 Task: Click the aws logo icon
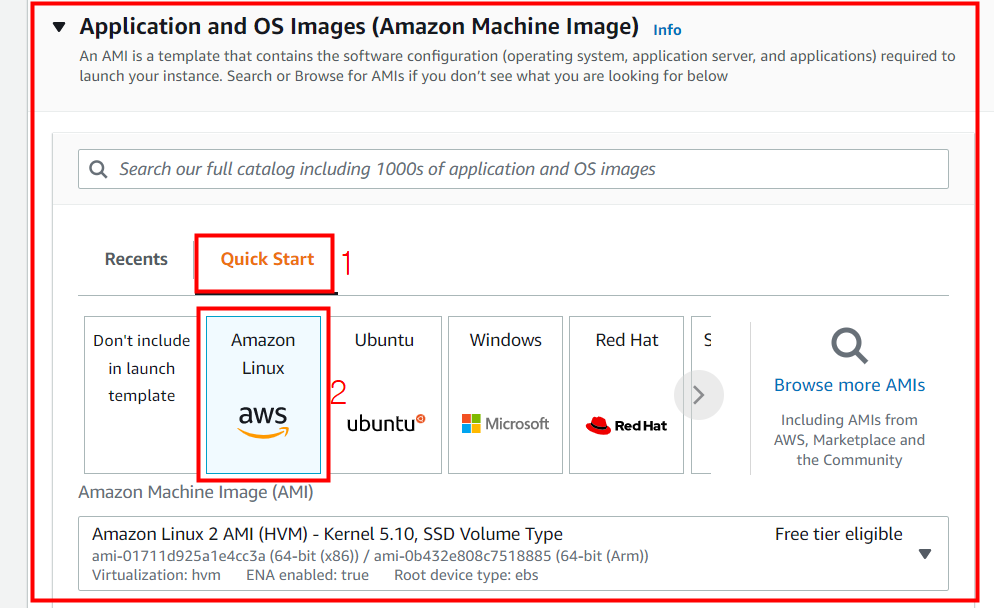click(x=263, y=421)
